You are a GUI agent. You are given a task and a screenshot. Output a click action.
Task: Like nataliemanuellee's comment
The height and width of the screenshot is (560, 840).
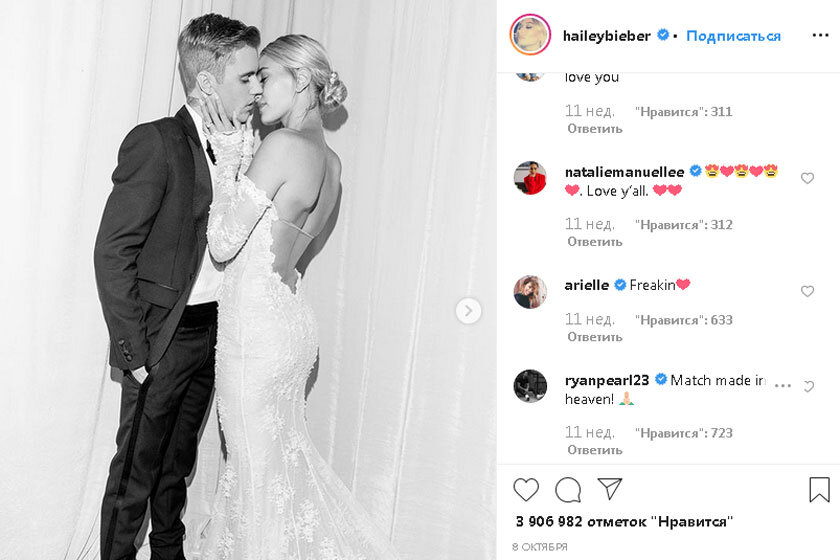coord(807,178)
